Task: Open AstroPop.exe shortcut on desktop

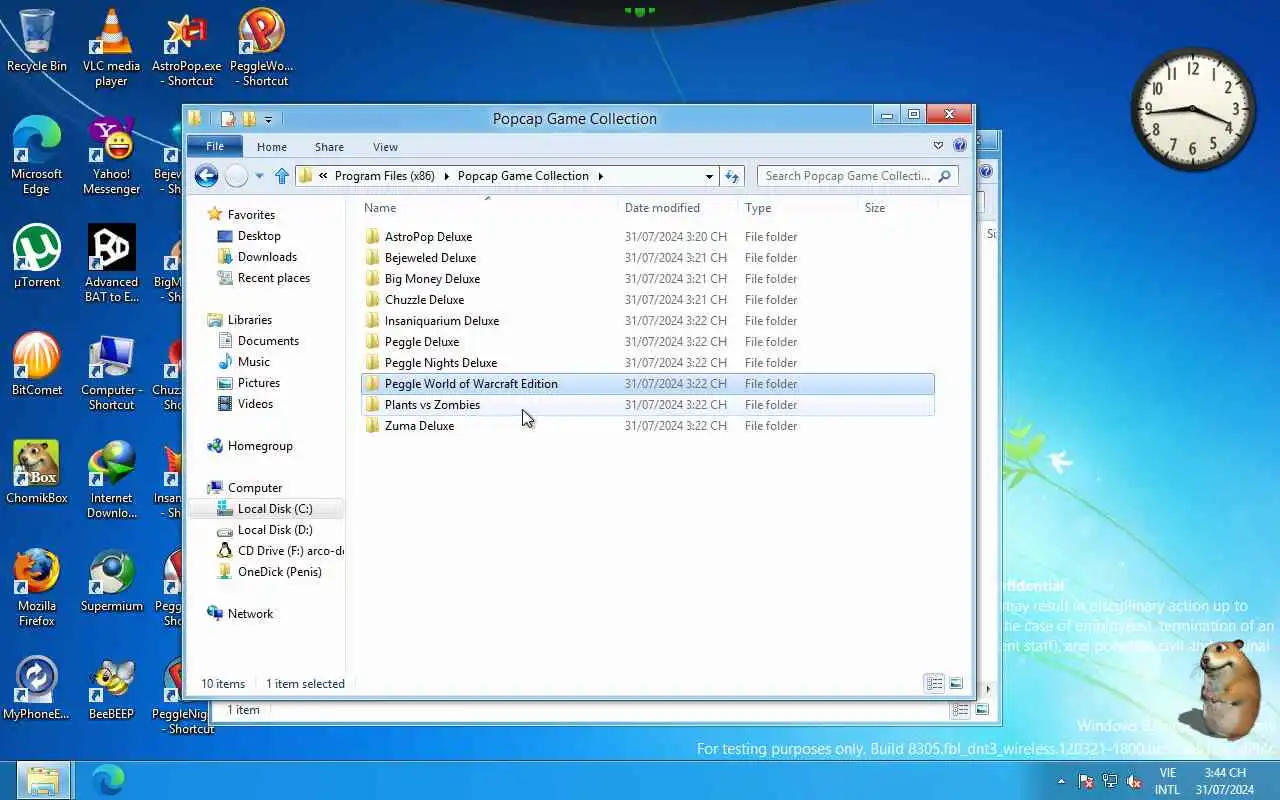Action: tap(186, 48)
